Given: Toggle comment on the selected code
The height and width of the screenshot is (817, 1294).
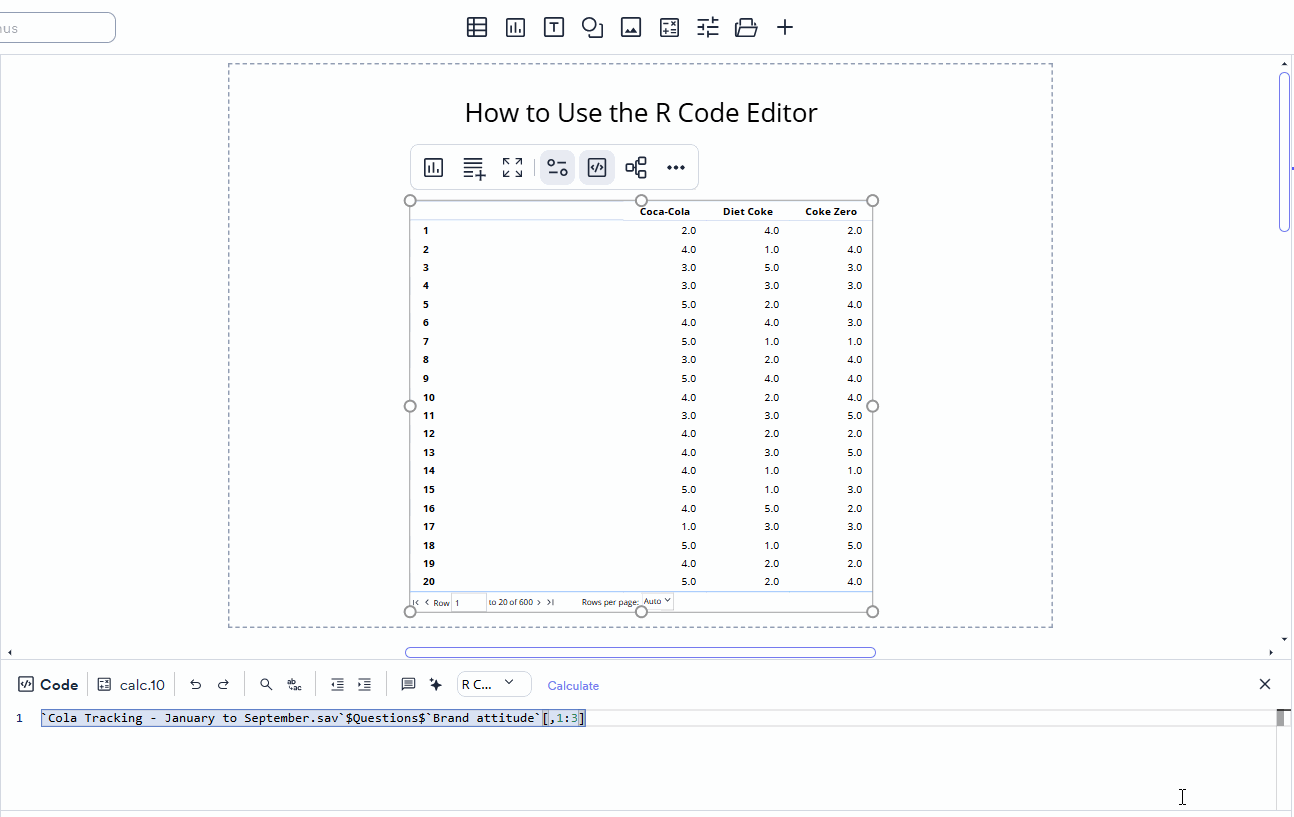Looking at the screenshot, I should tap(408, 685).
